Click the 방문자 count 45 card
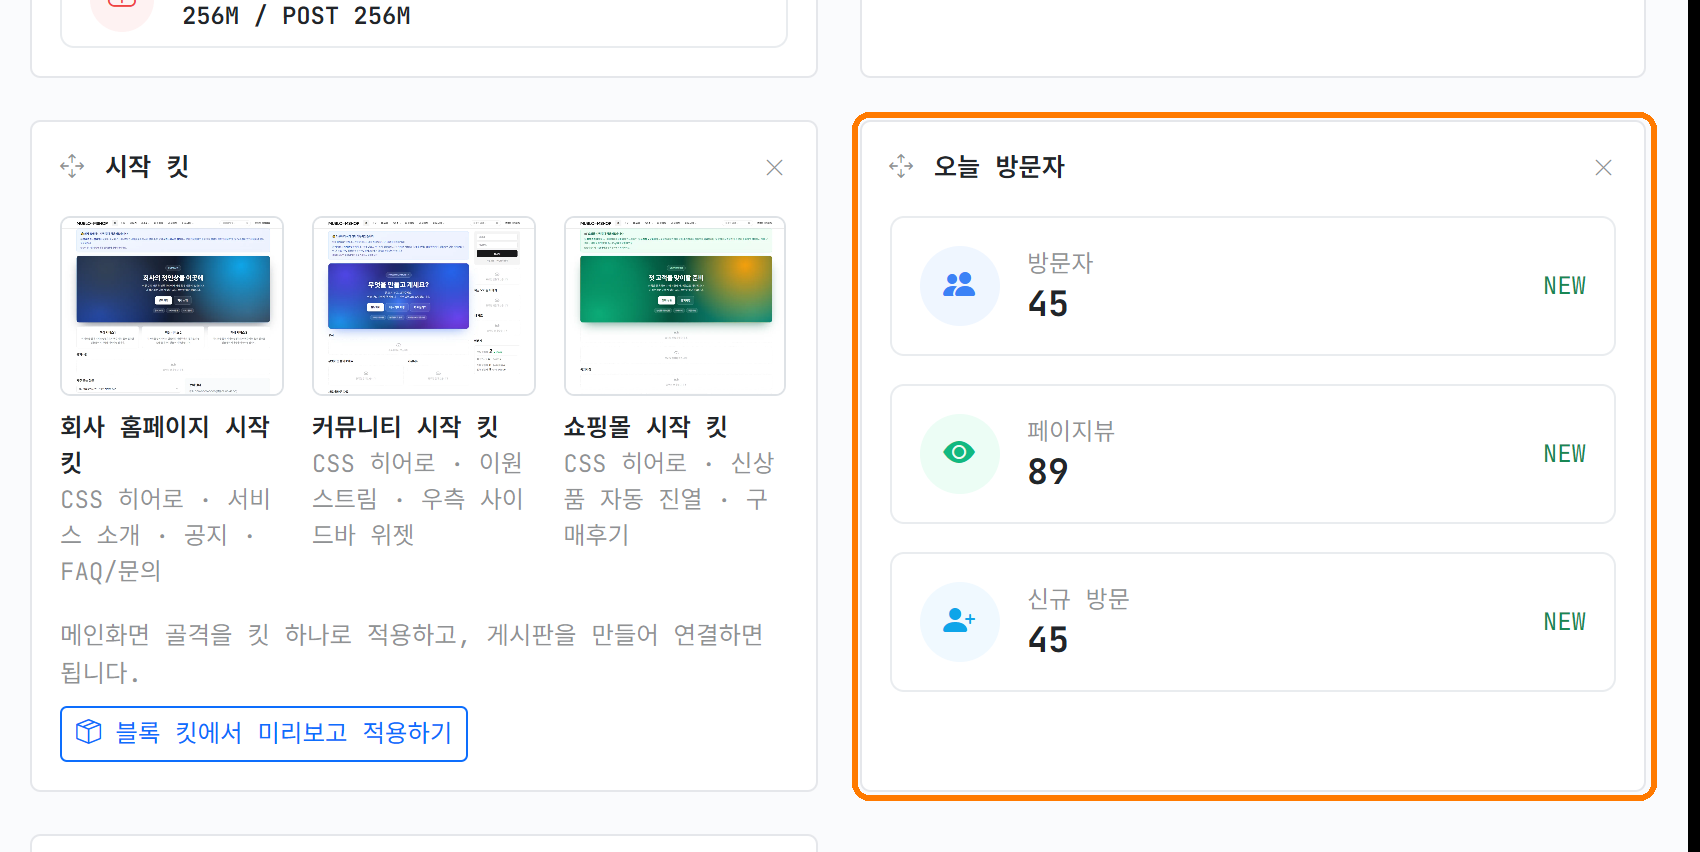 click(x=1253, y=286)
